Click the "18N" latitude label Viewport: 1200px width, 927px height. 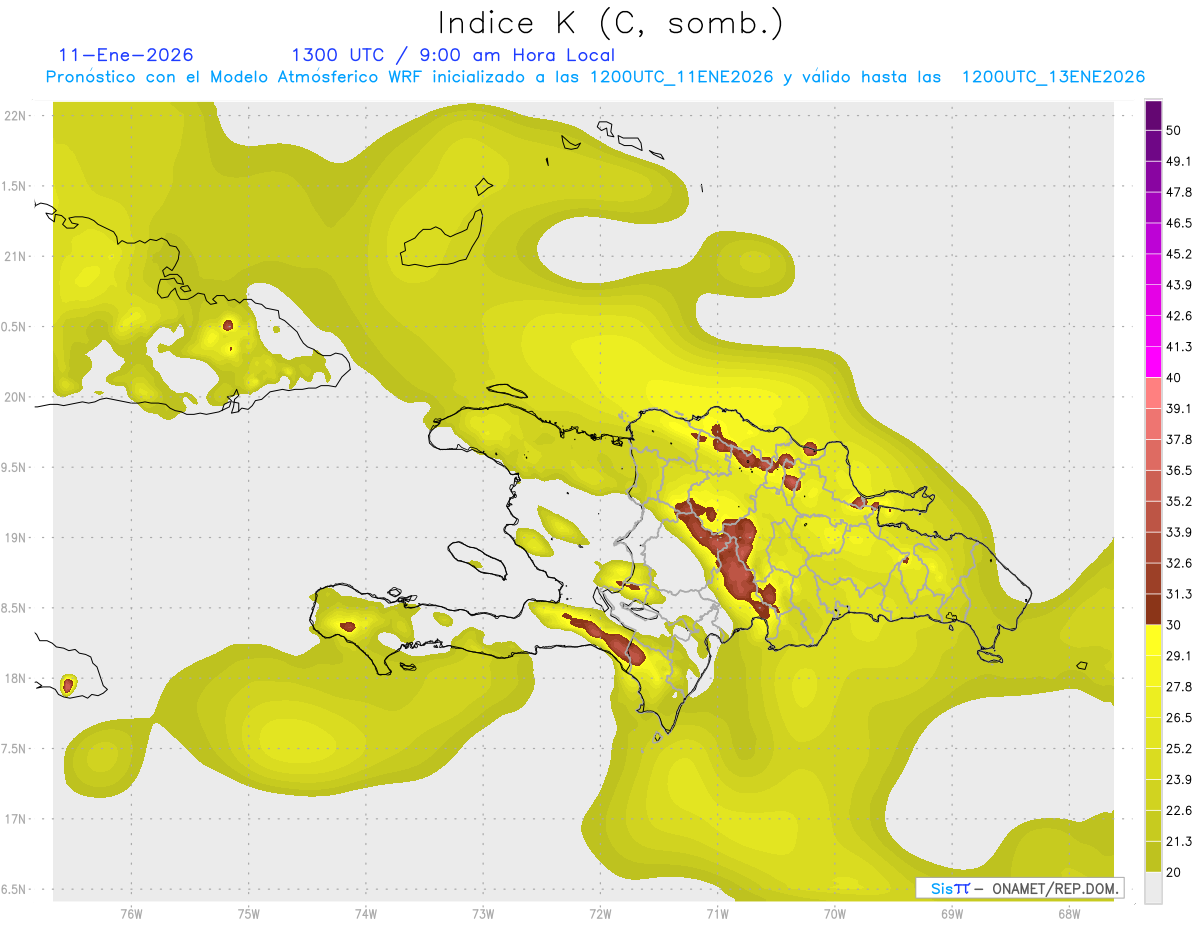(x=15, y=678)
